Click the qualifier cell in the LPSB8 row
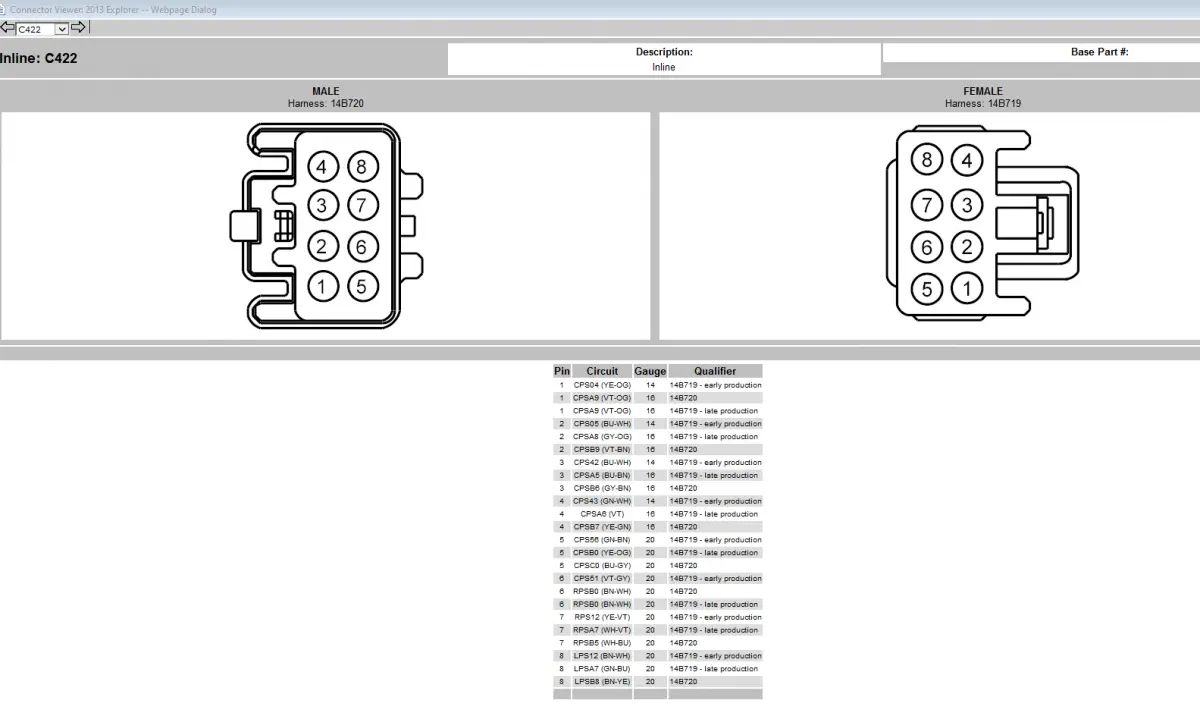 point(715,681)
